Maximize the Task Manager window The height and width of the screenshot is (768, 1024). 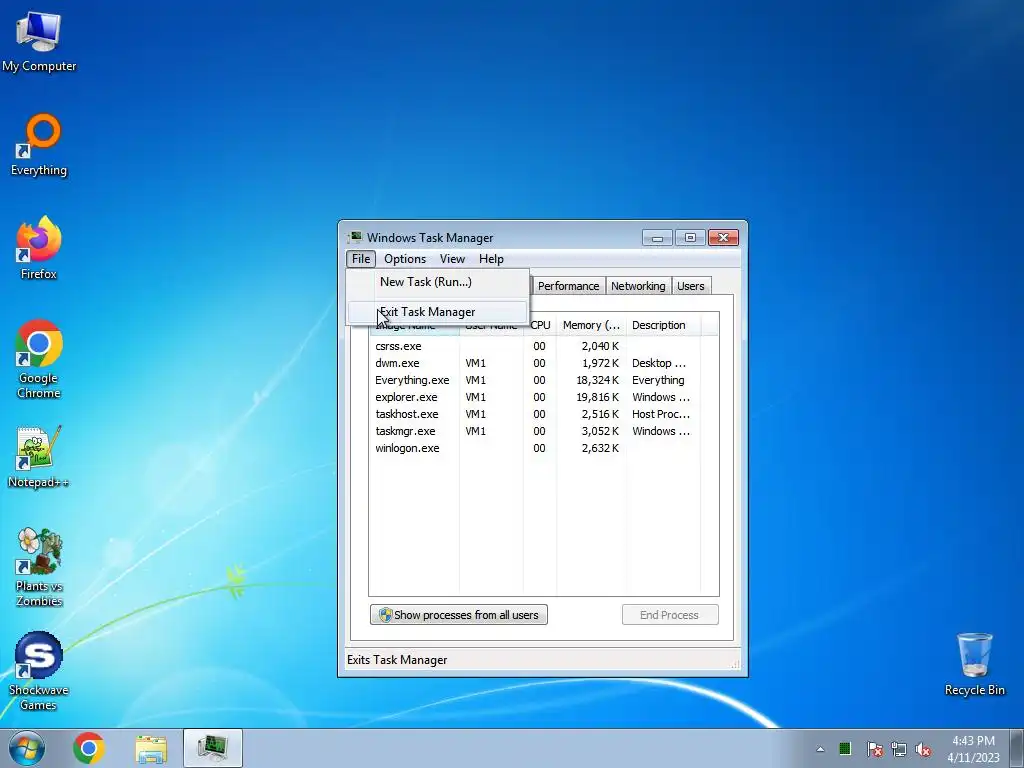(x=690, y=238)
